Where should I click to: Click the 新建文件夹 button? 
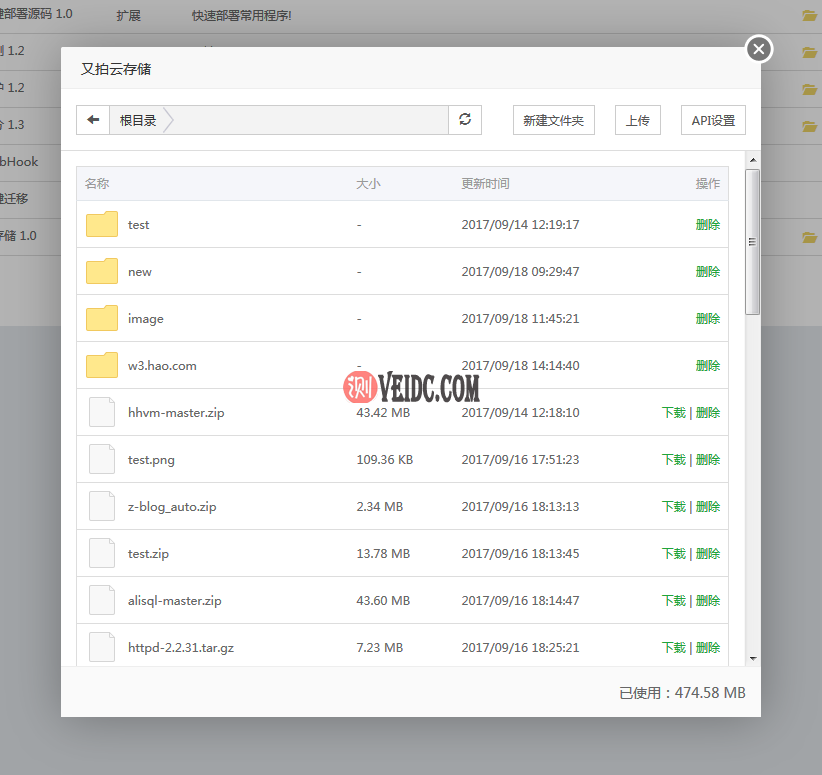[x=553, y=121]
